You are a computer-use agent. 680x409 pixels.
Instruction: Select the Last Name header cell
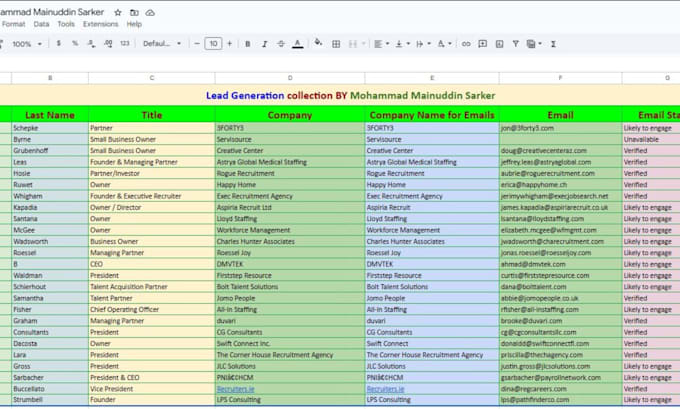[x=50, y=115]
